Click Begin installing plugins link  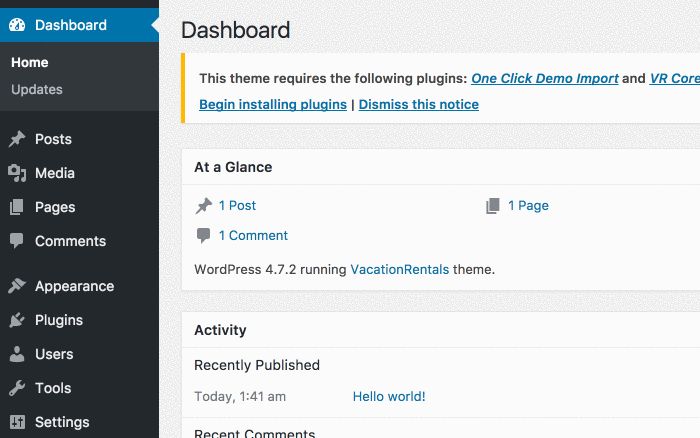[273, 104]
